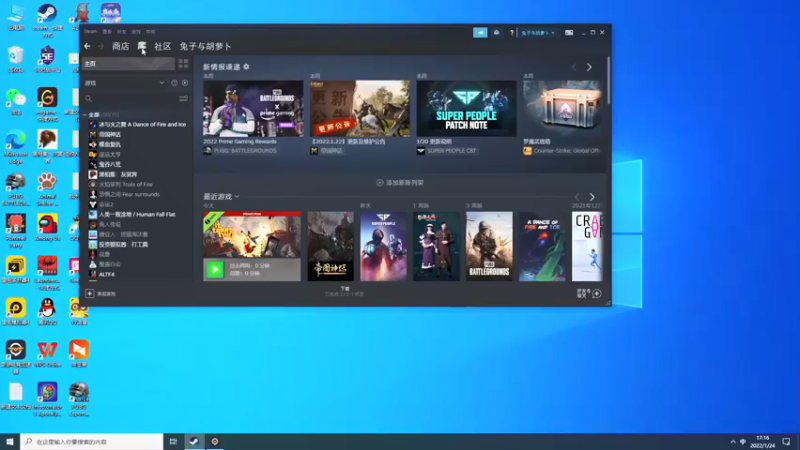Open the downloads status at bottom
The width and height of the screenshot is (800, 450).
[345, 291]
